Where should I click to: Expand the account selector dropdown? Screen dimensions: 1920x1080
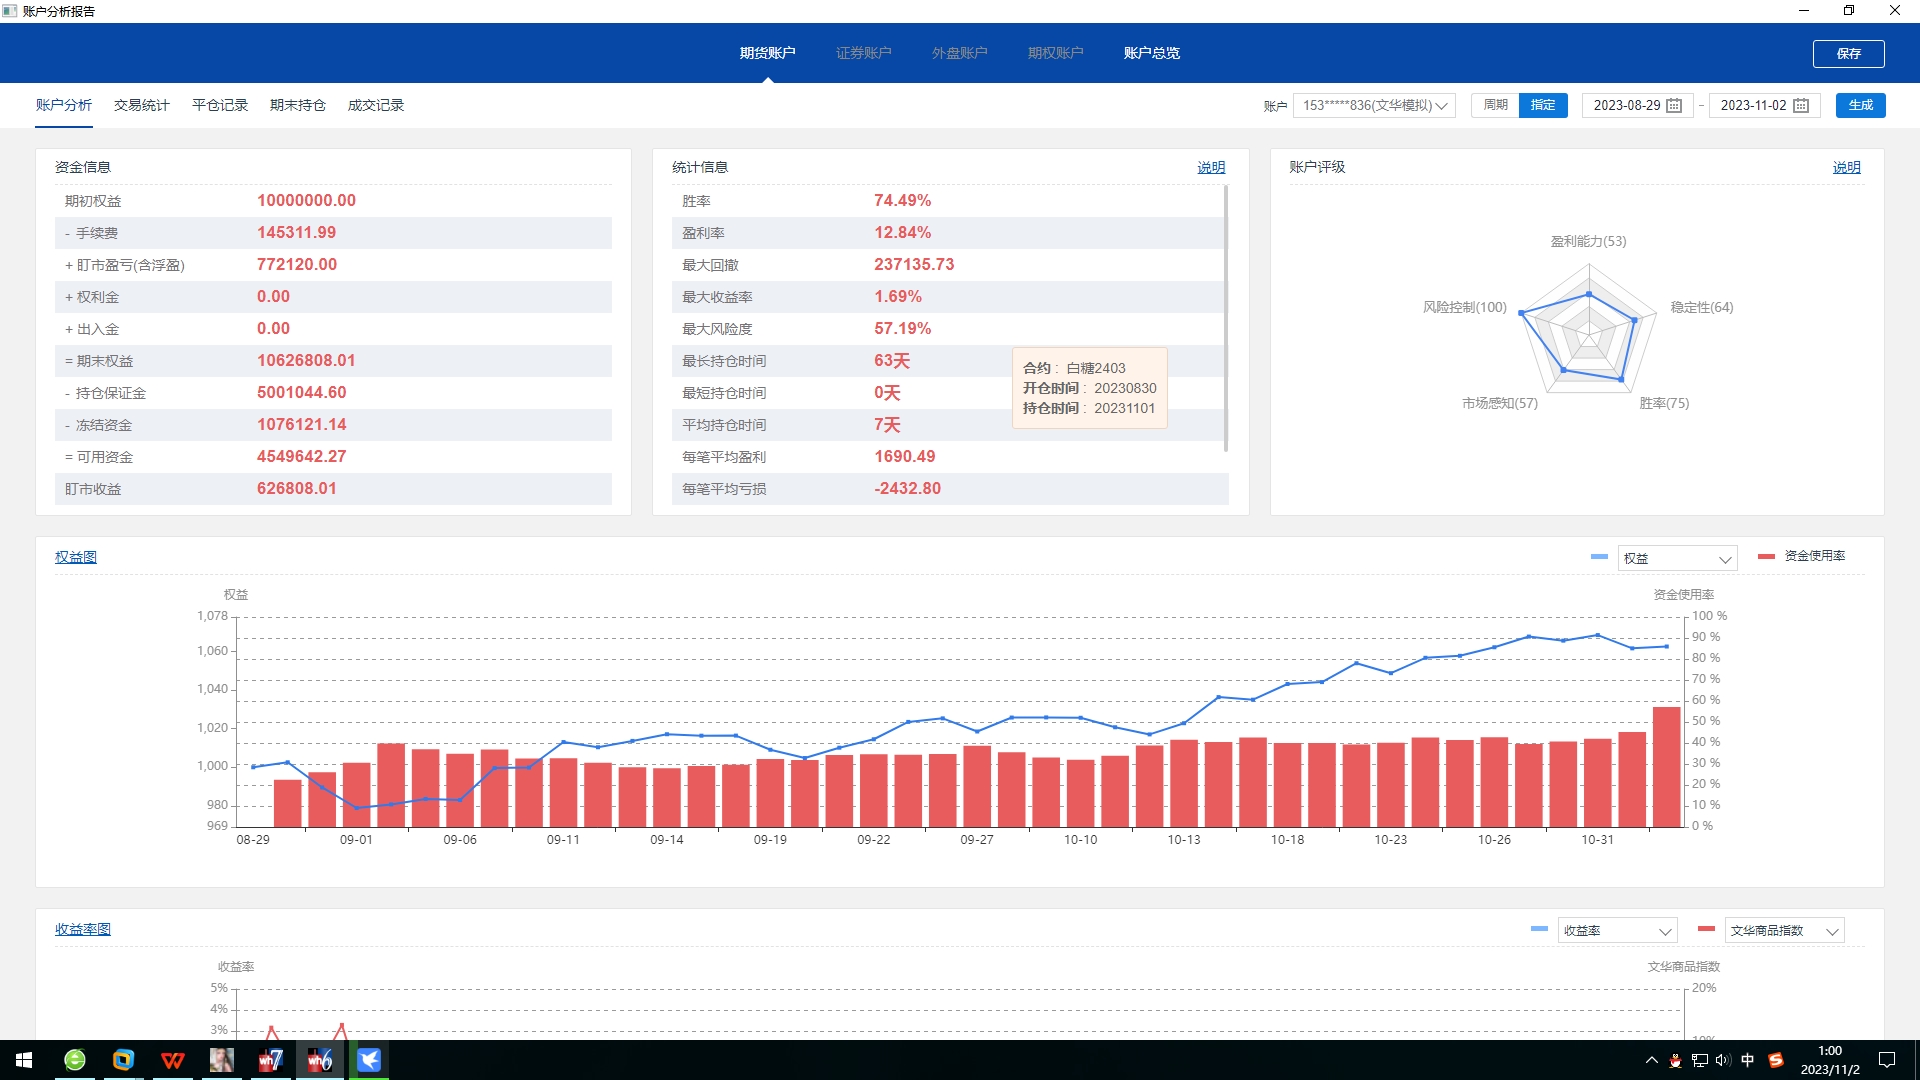pos(1374,105)
